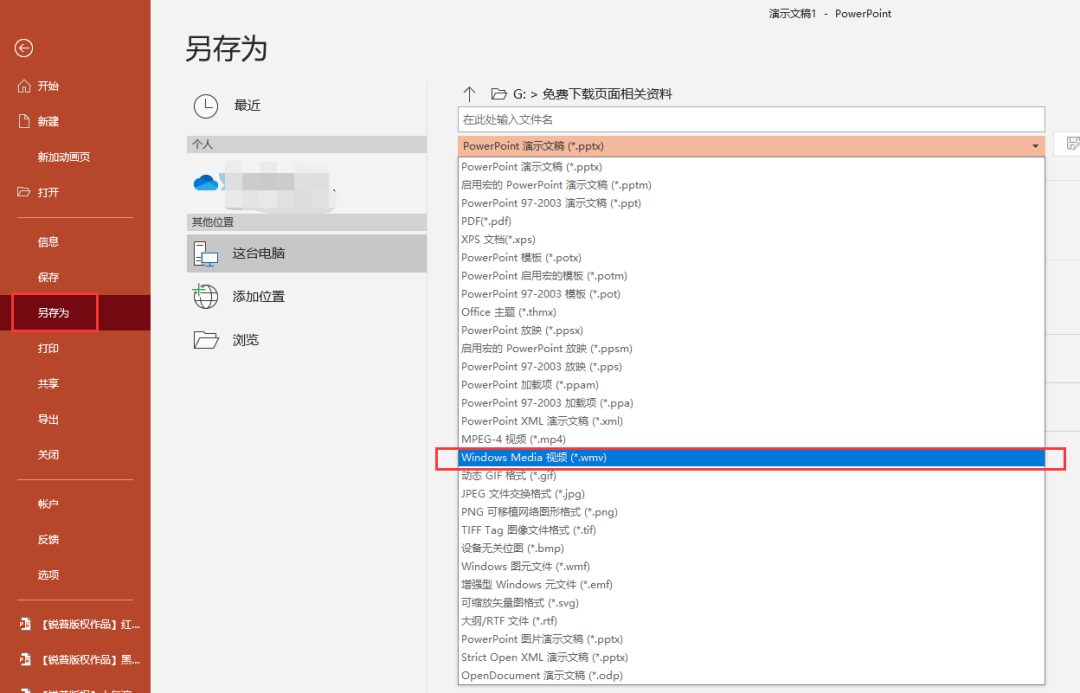1080x693 pixels.
Task: Select PowerPoint 97-2003 放映 (*.pps)
Action: (x=751, y=366)
